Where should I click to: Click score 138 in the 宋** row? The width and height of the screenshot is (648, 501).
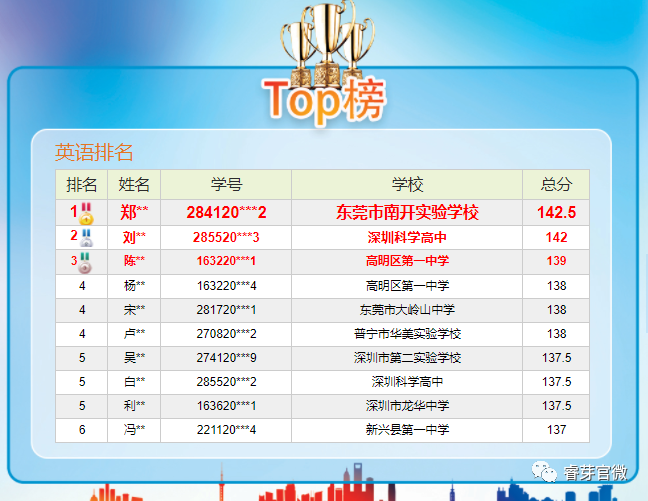556,310
